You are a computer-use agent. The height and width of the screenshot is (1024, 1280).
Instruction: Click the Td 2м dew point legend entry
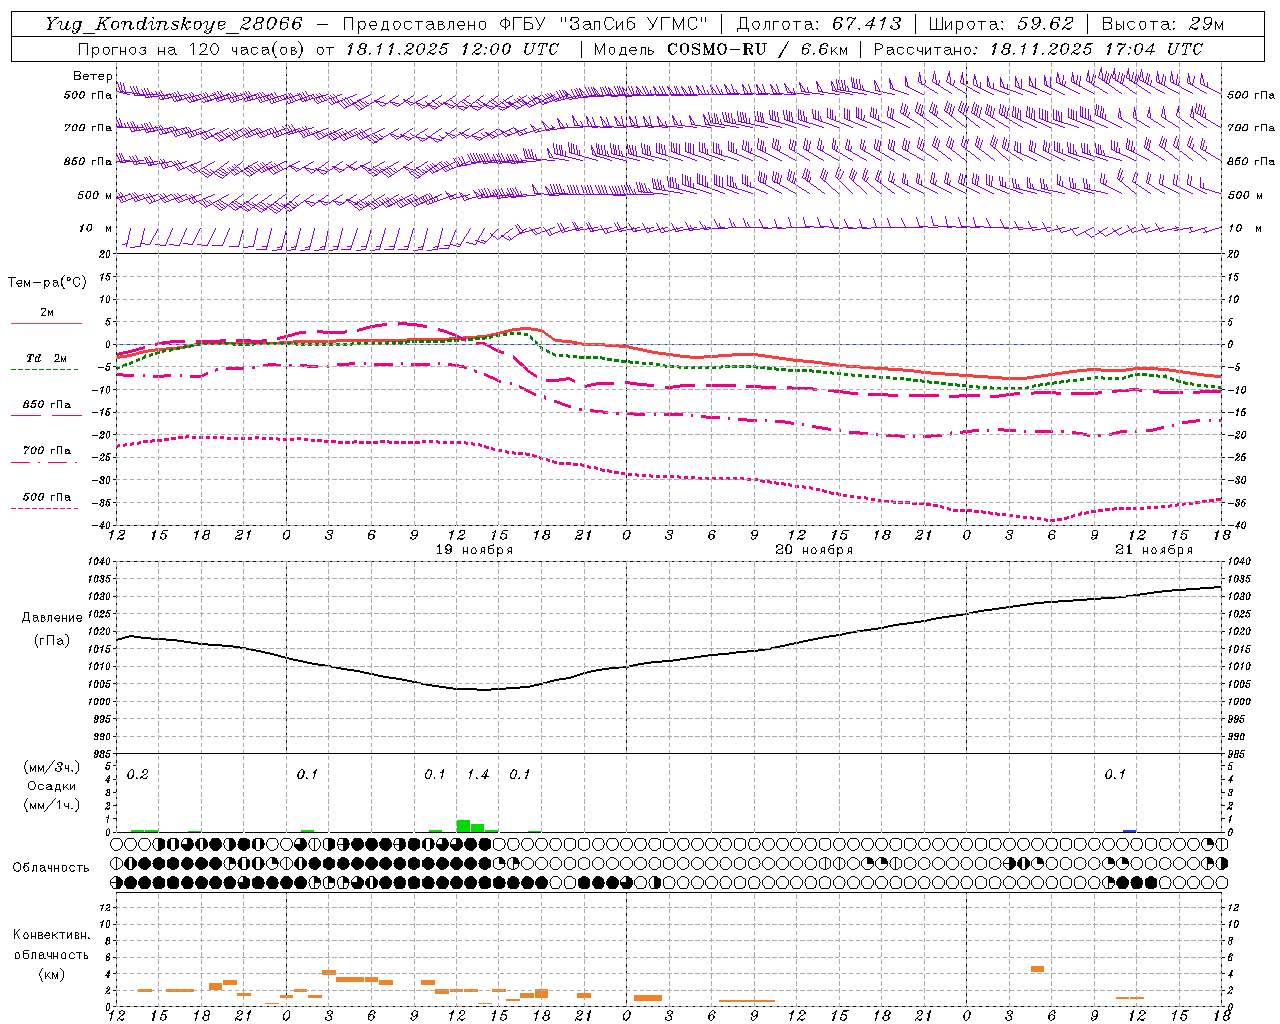pyautogui.click(x=46, y=358)
